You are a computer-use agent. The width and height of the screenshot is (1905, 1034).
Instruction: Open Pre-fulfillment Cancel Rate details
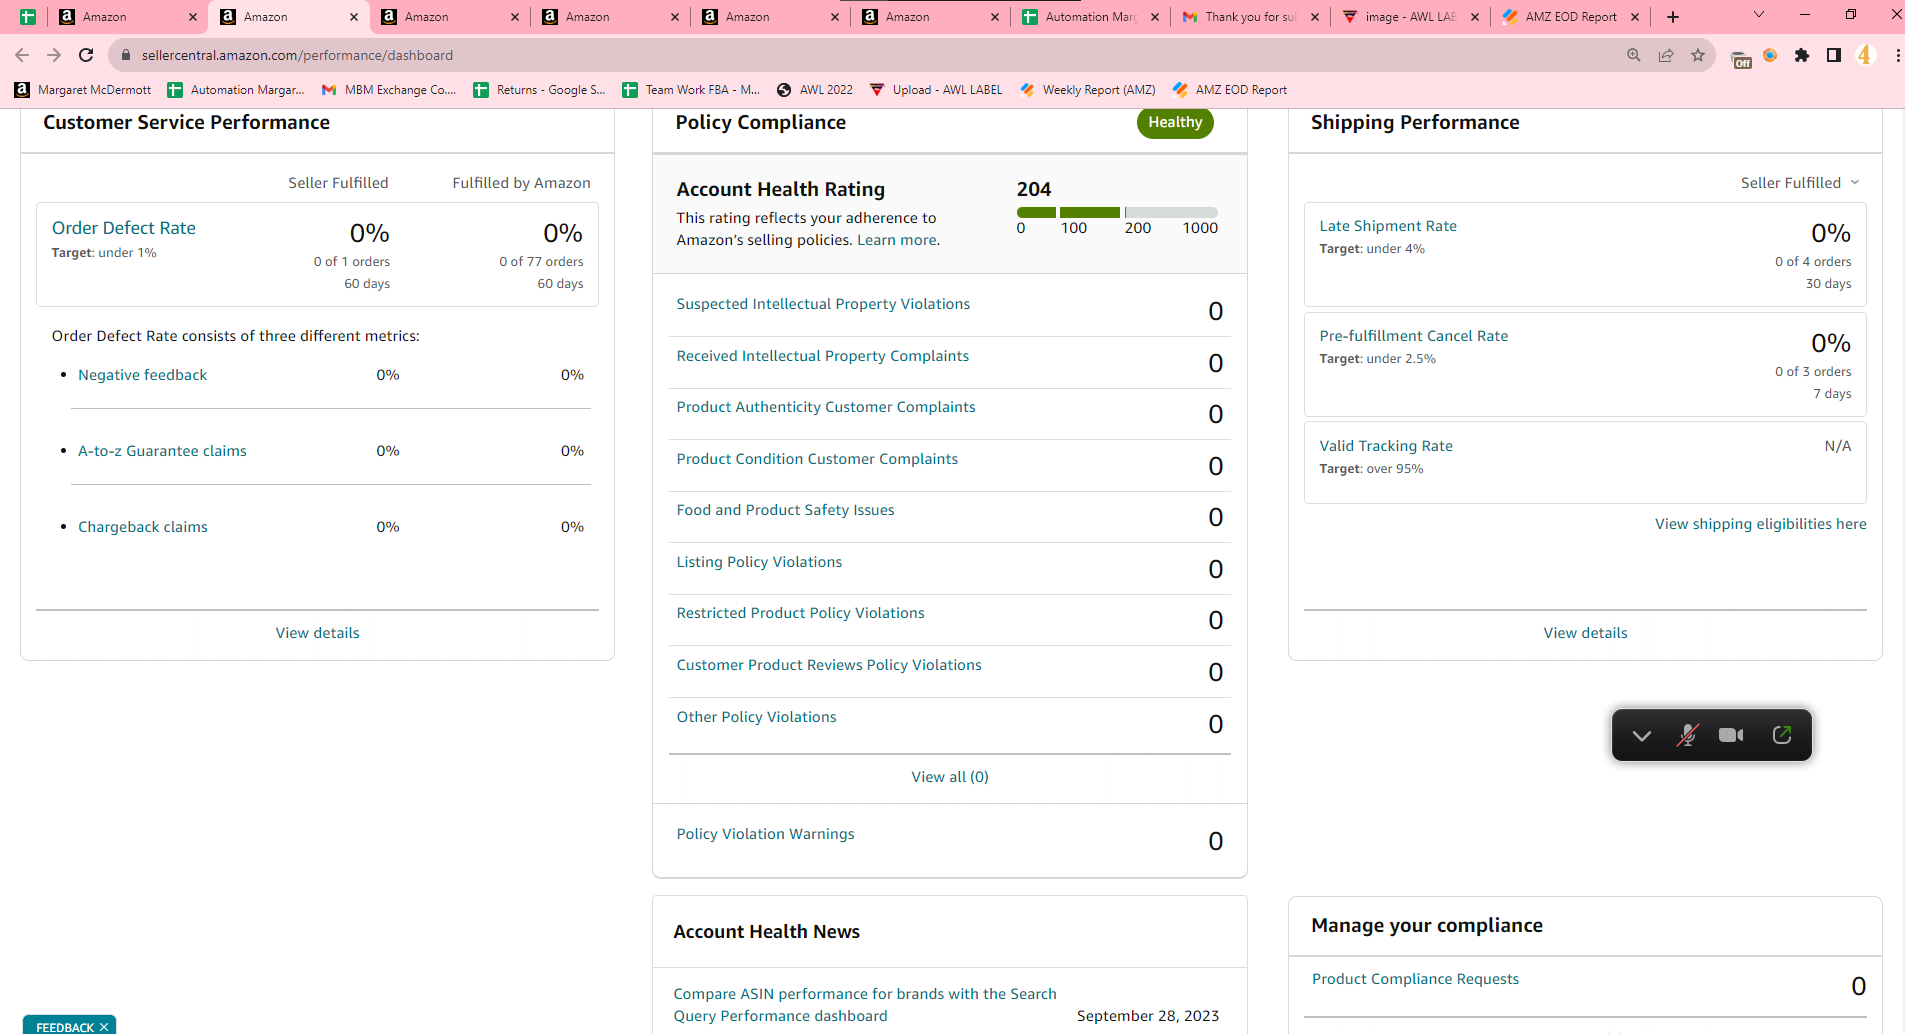point(1413,336)
